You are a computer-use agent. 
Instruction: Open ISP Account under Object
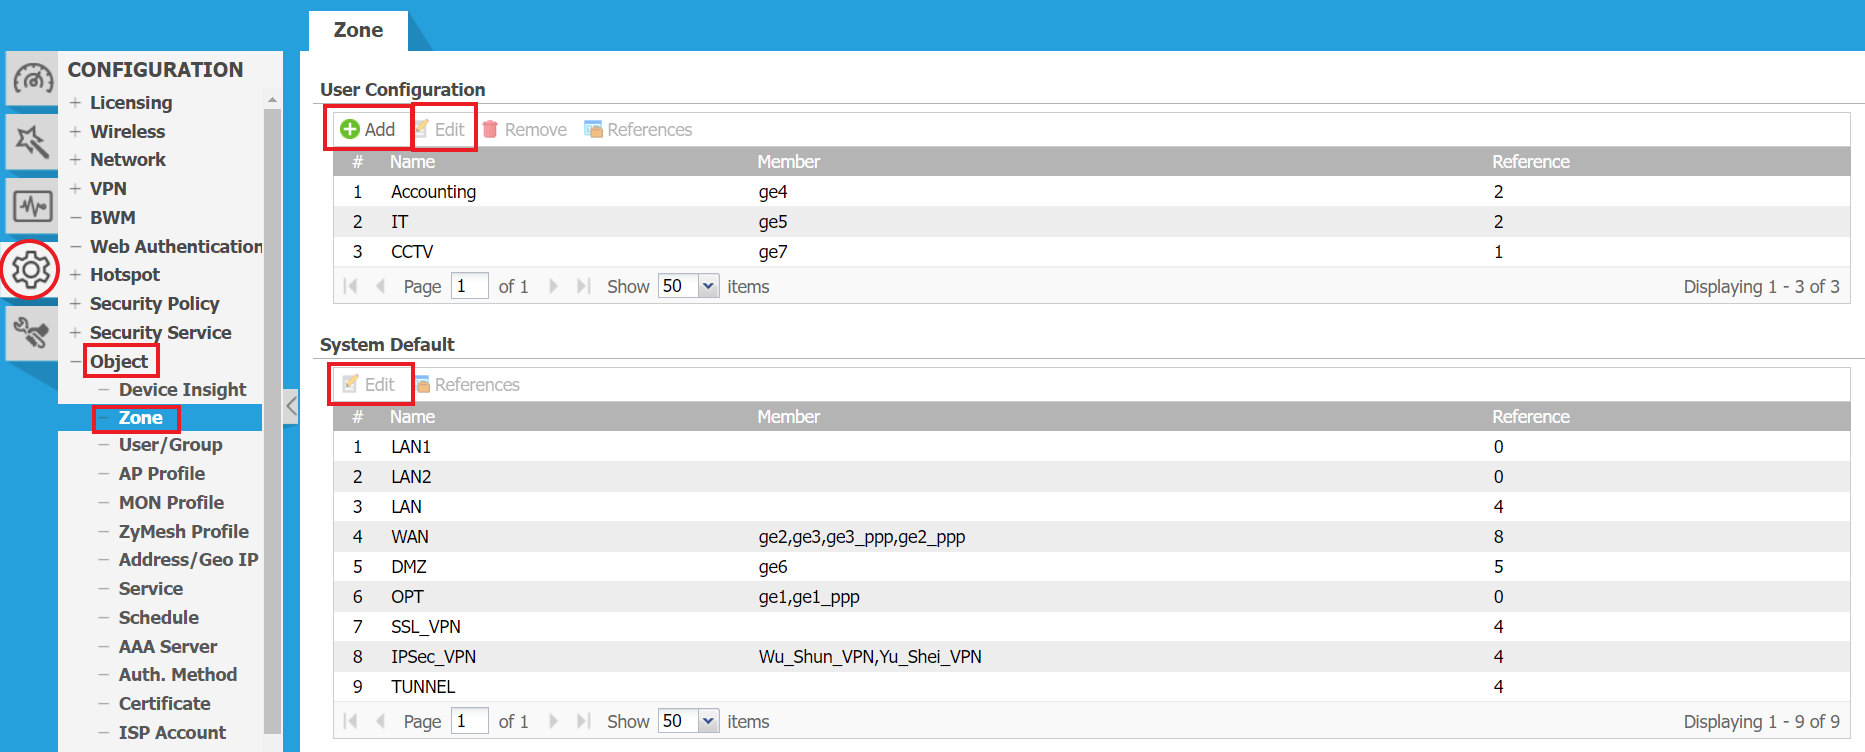click(172, 733)
